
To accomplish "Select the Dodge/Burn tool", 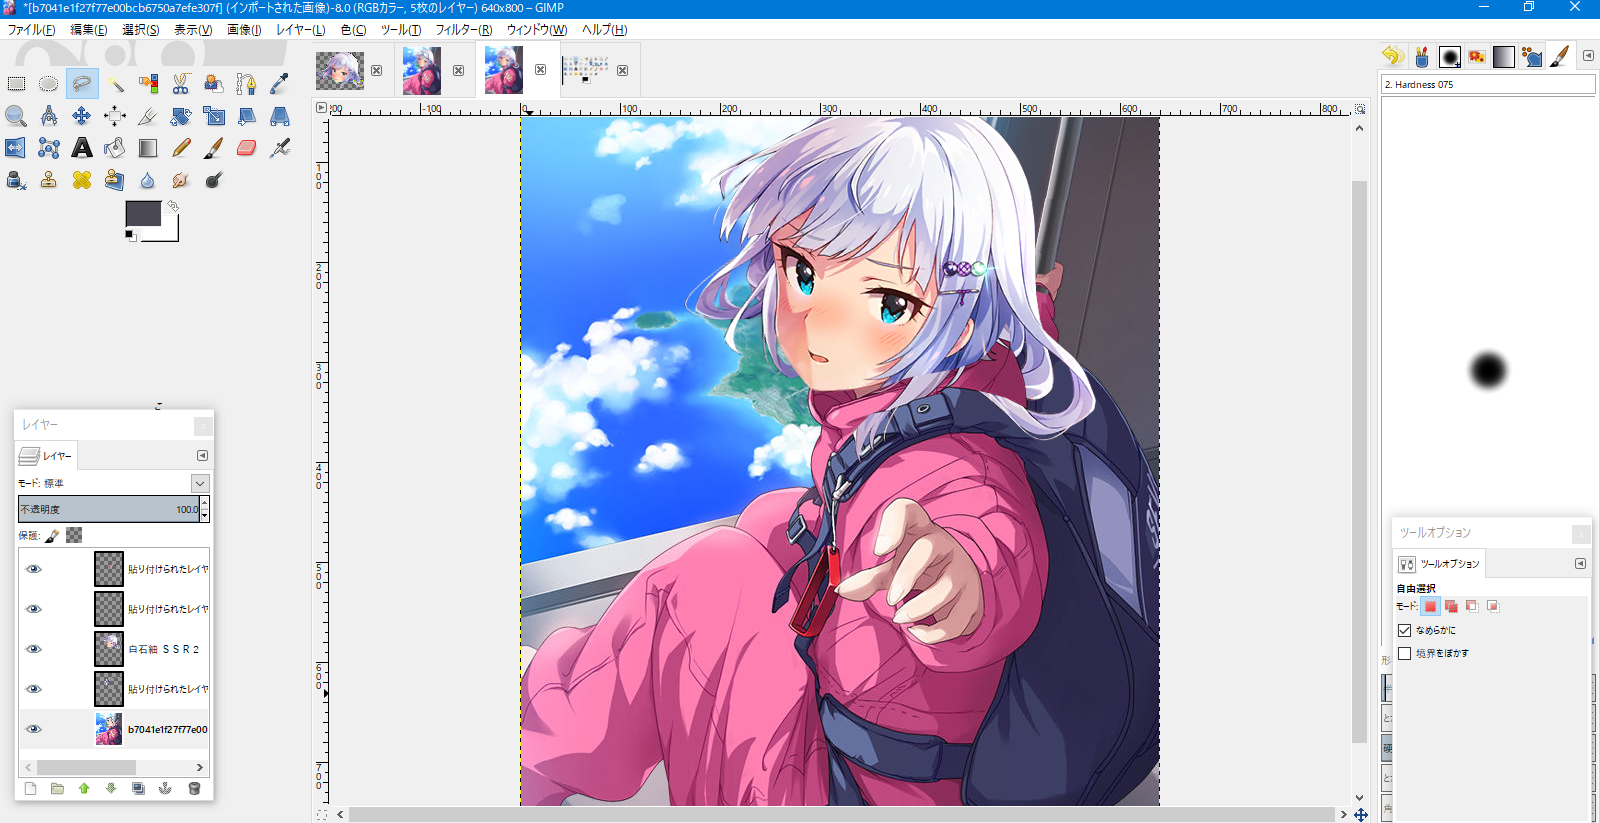I will point(214,180).
